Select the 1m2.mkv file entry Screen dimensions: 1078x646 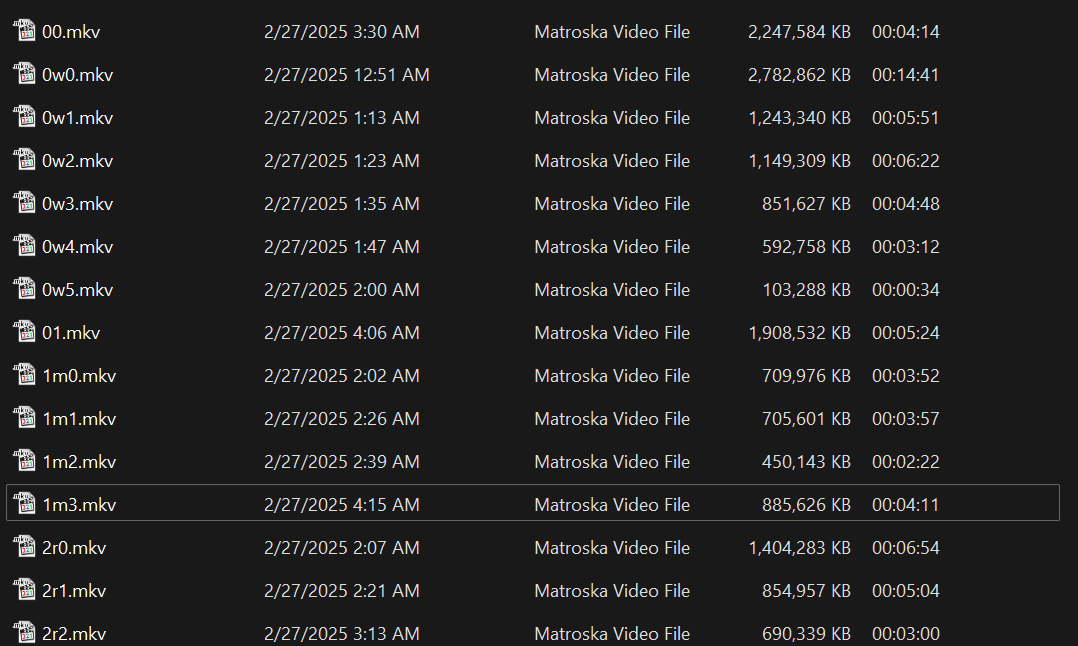point(79,462)
